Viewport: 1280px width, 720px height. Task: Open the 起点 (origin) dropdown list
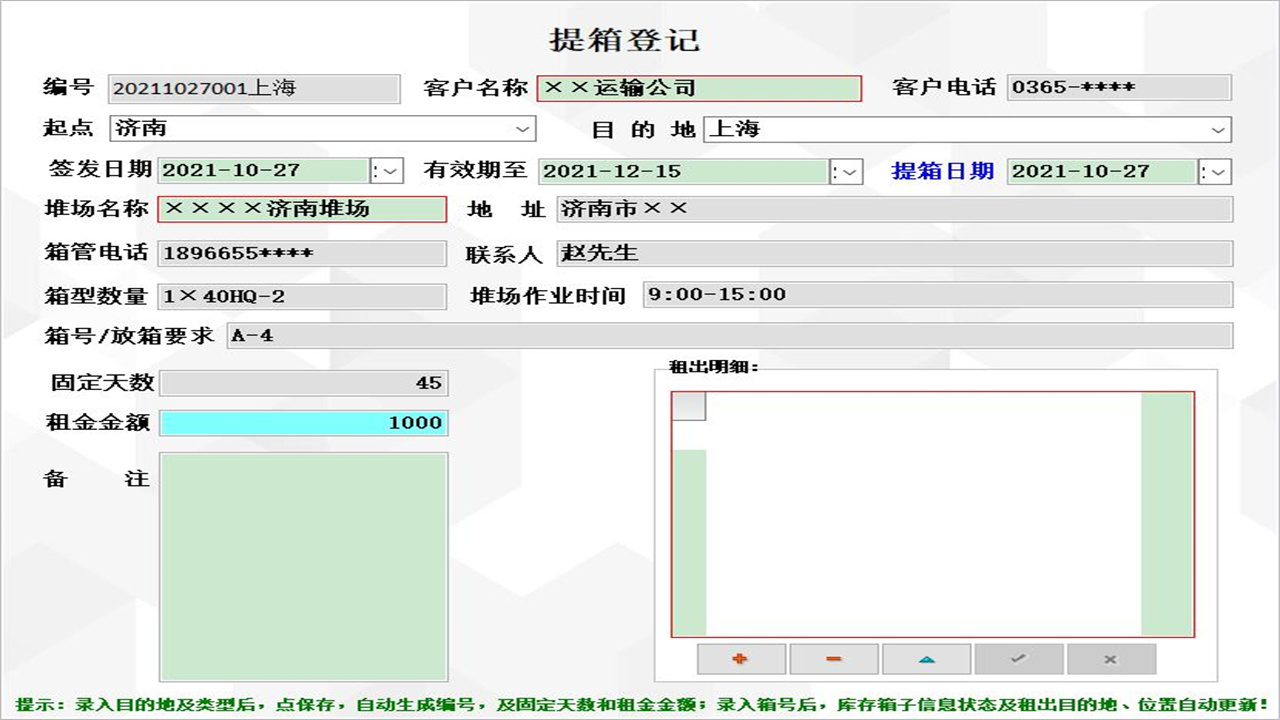523,130
